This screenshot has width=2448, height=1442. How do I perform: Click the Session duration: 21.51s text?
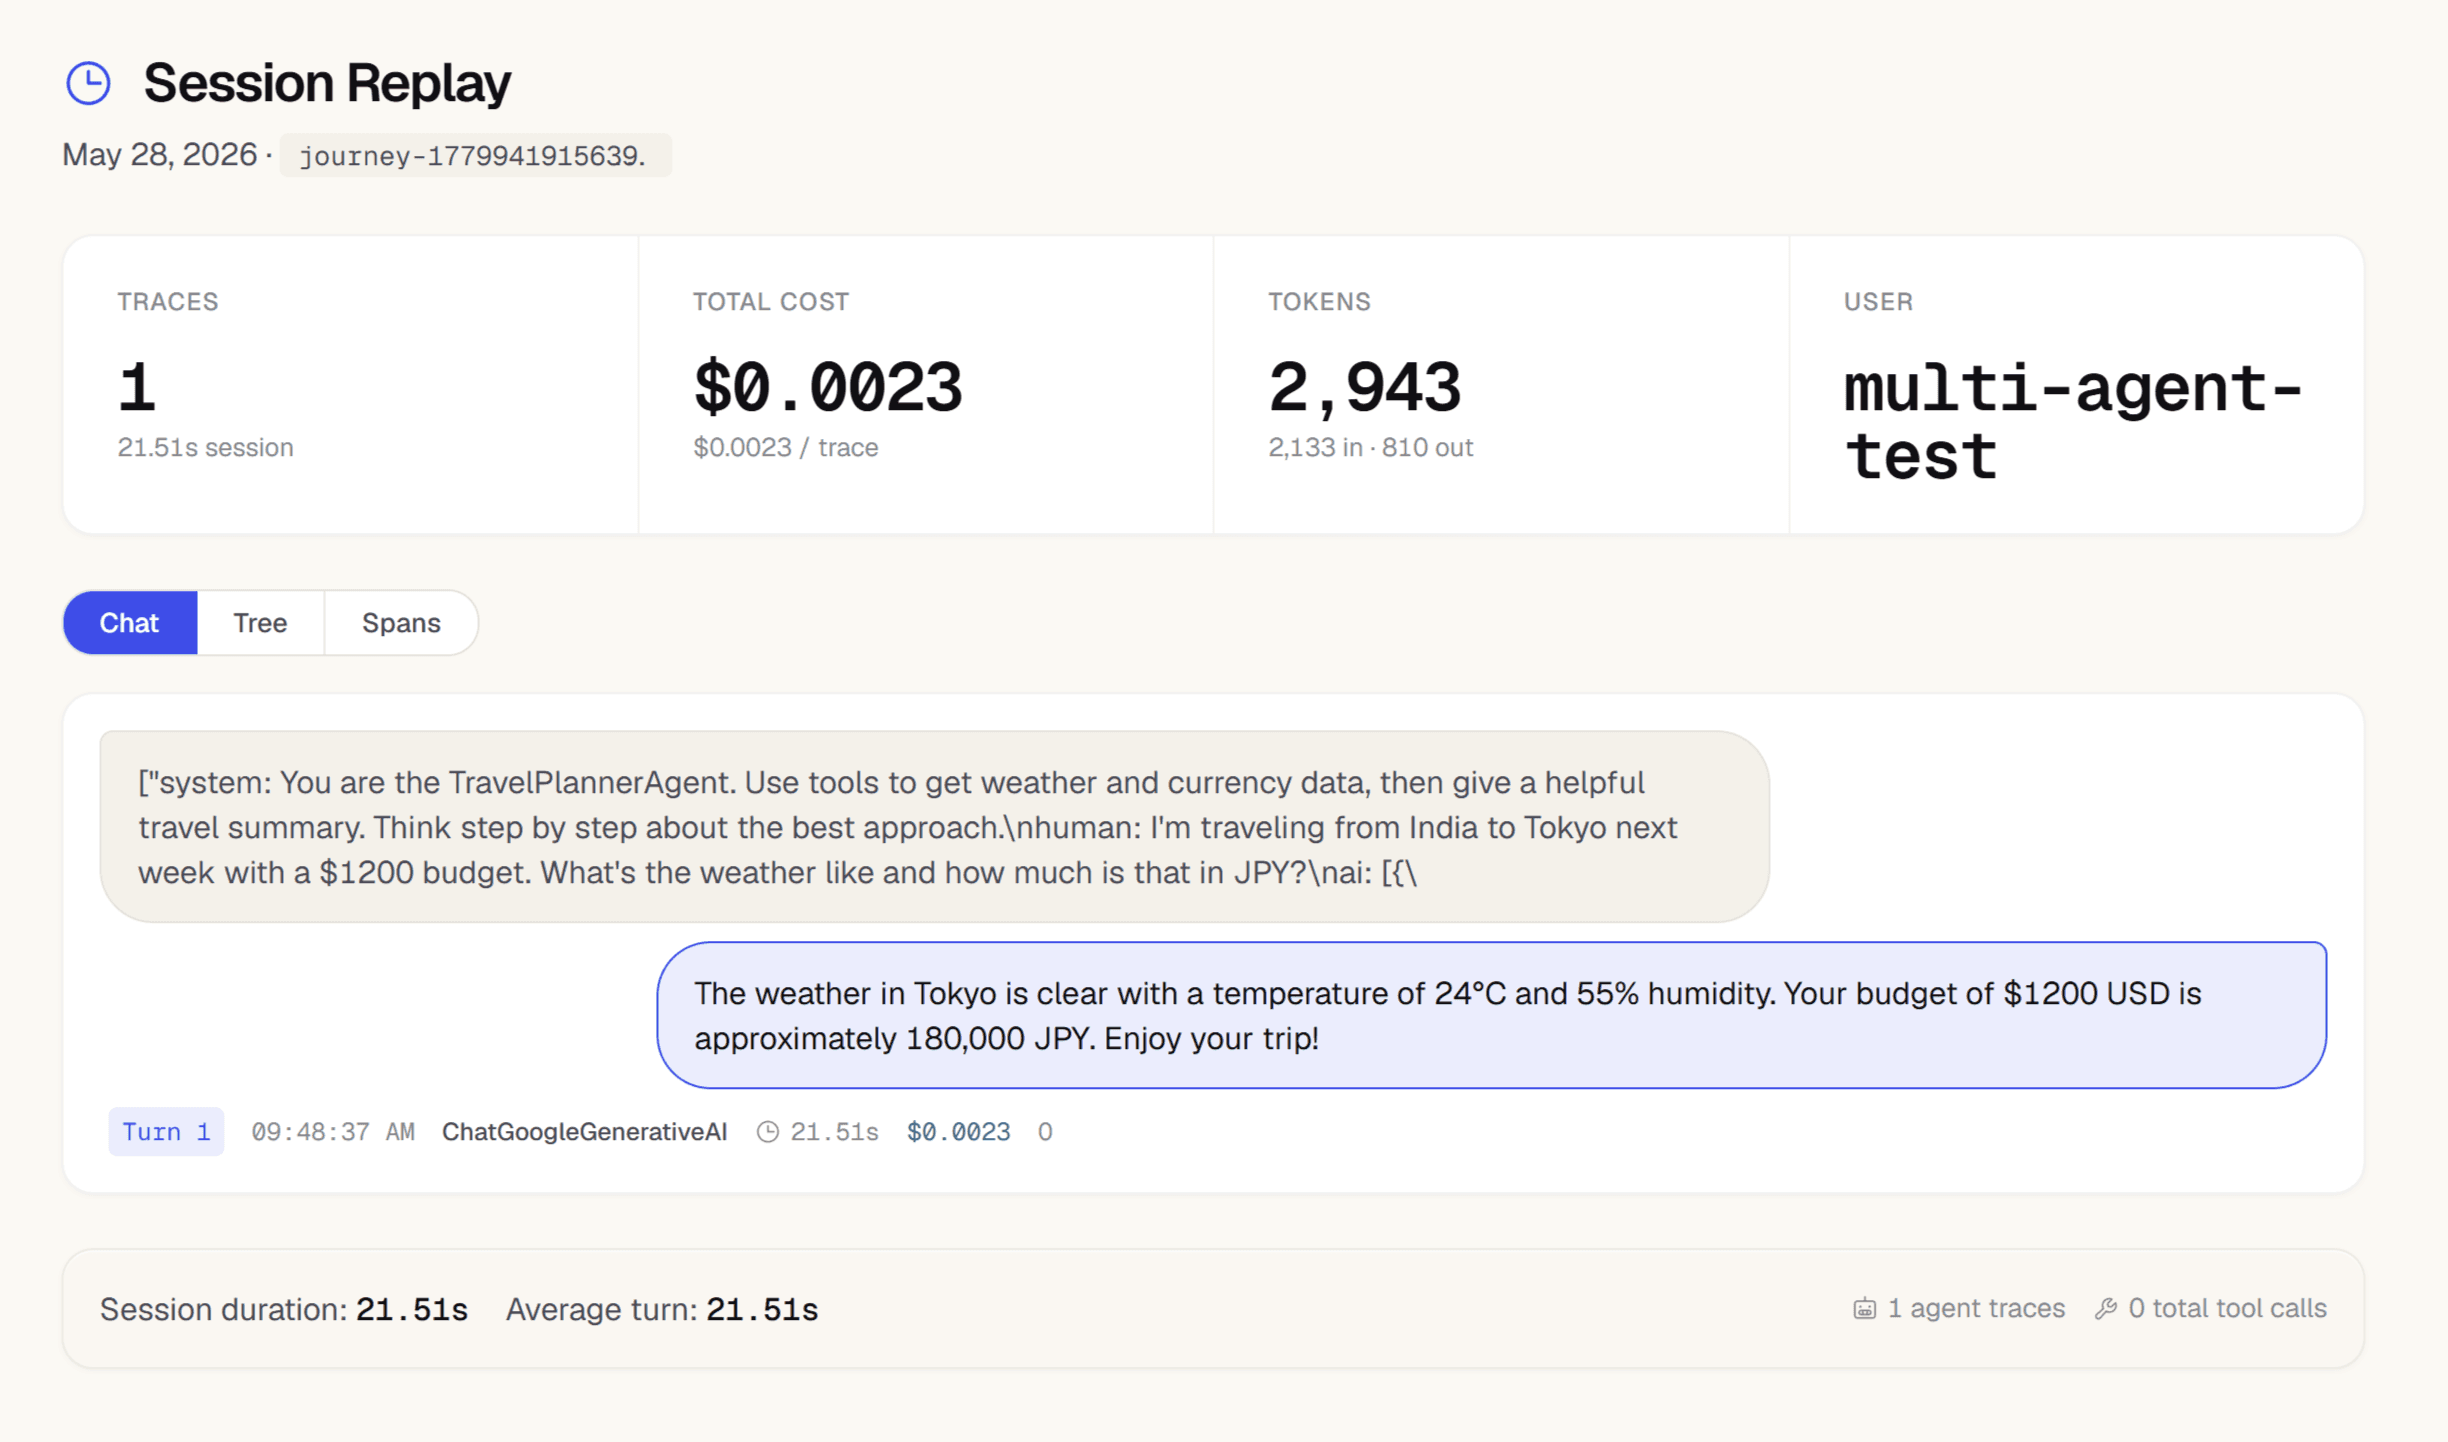[284, 1309]
